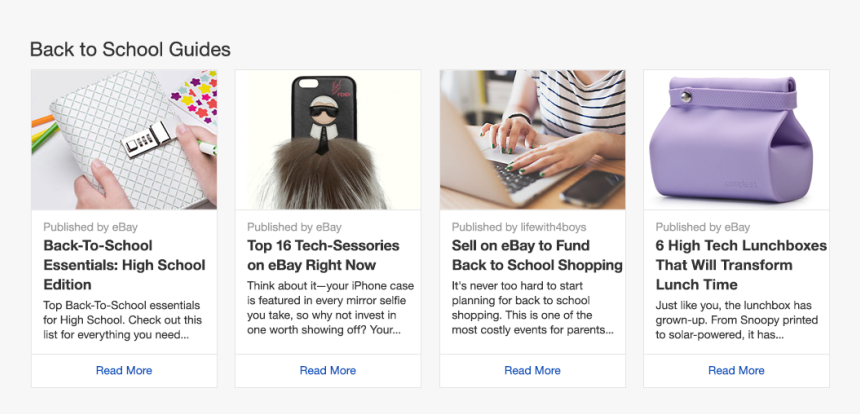Click the lunchbox guide description text
Image resolution: width=860 pixels, height=414 pixels.
coord(737,319)
